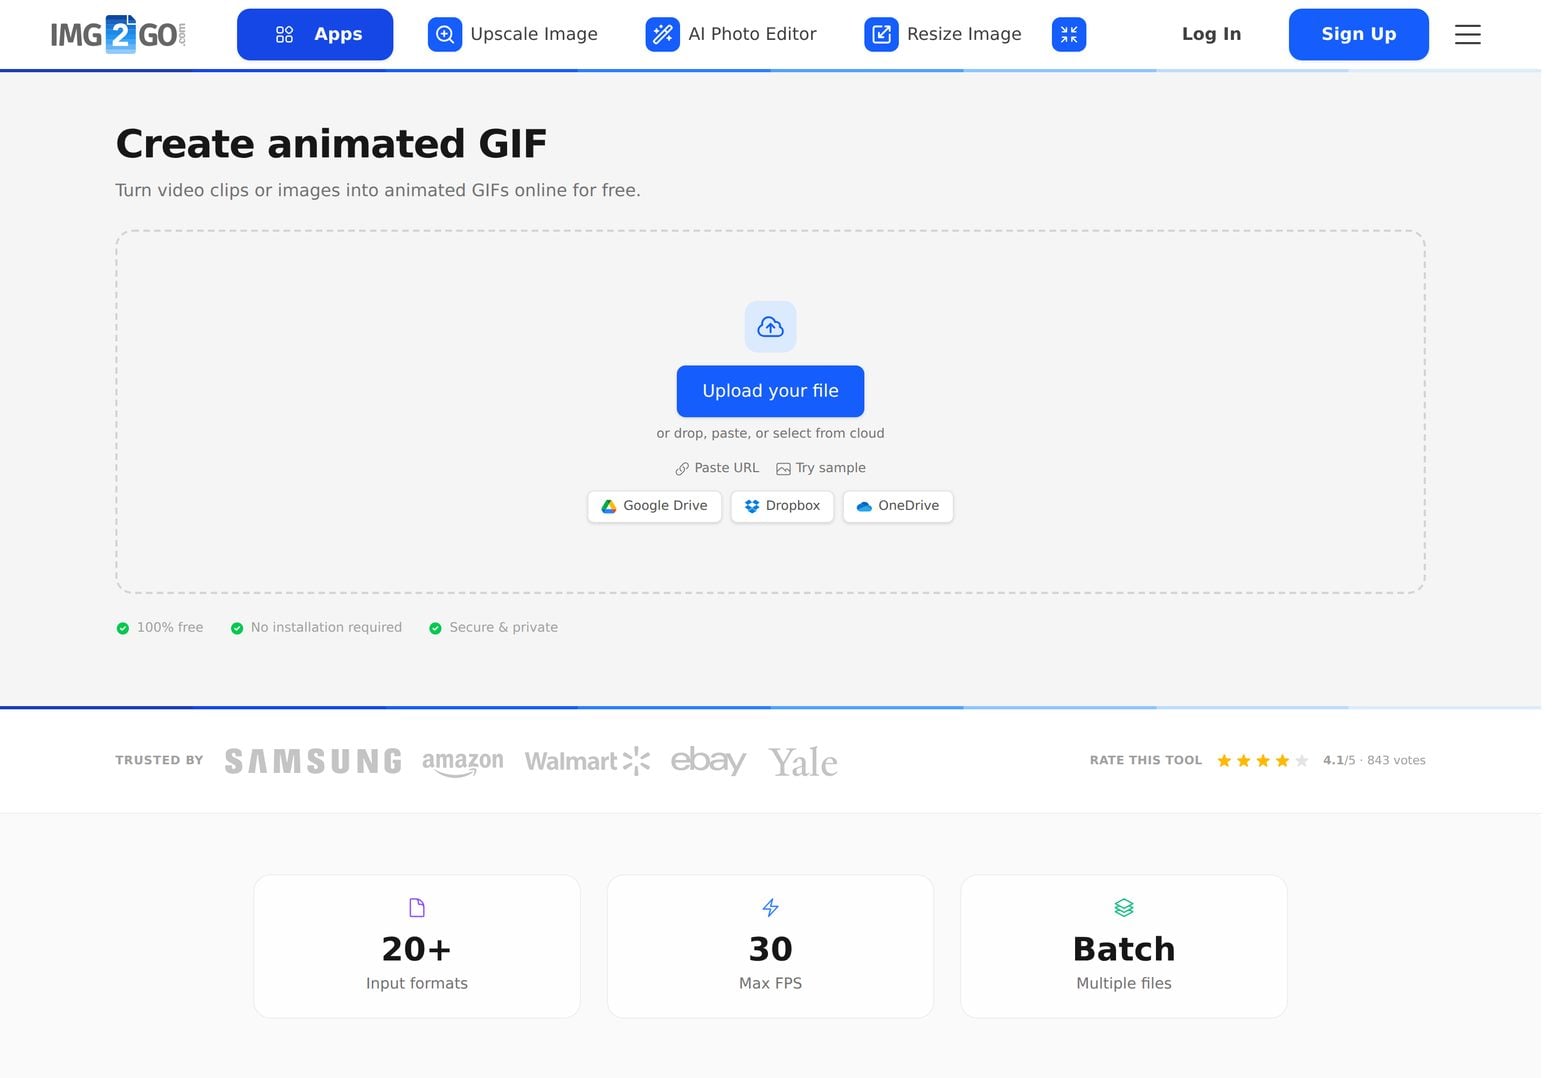This screenshot has height=1078, width=1552.
Task: Click the Upscale Image magnifier icon
Action: (445, 34)
